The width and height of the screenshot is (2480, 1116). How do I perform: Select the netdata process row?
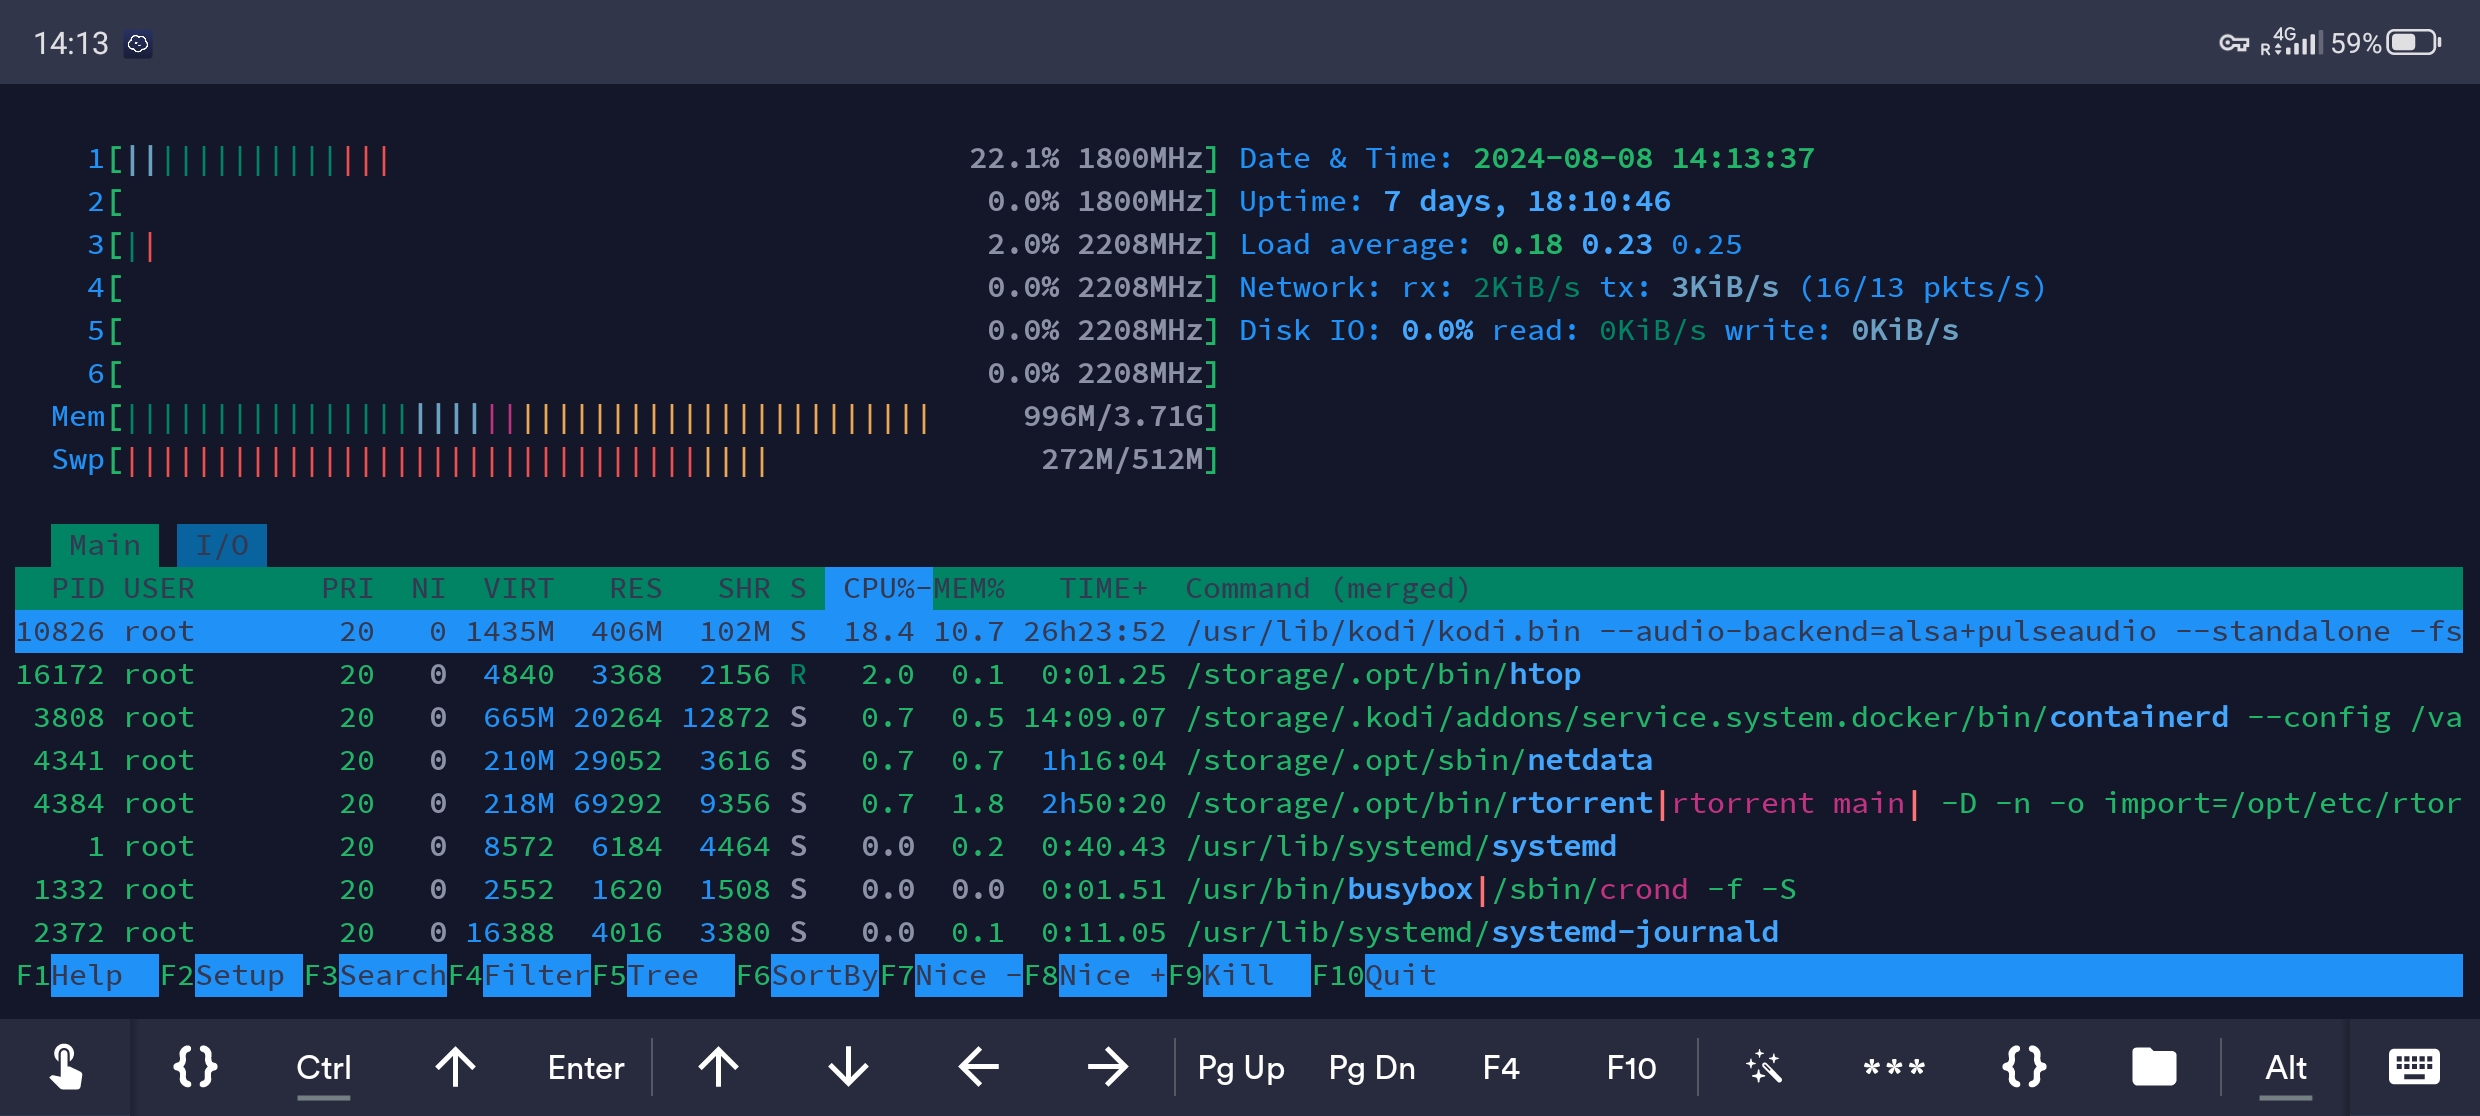click(1239, 760)
